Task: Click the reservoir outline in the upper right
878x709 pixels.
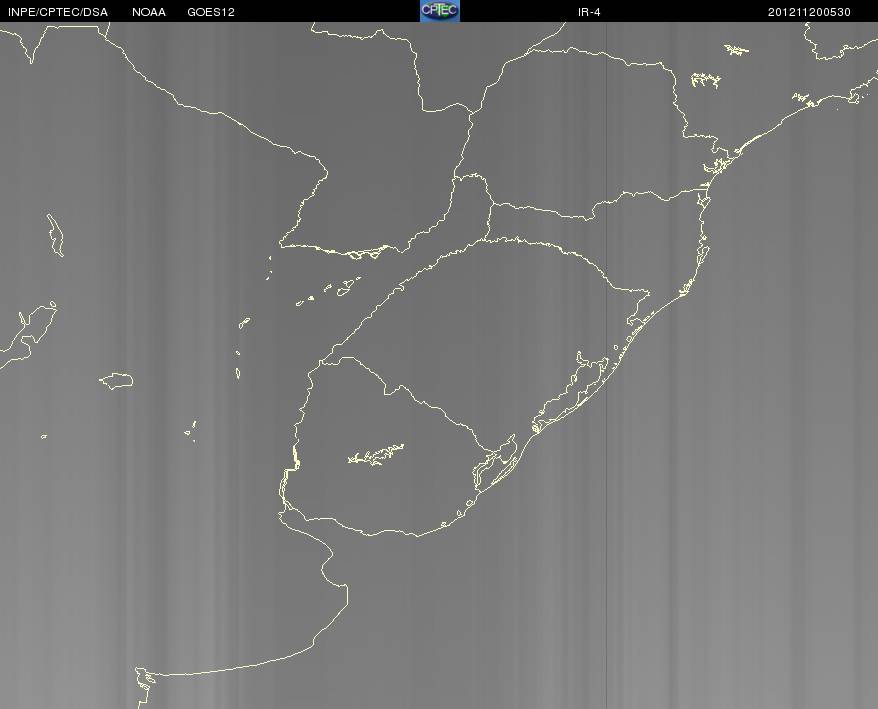Action: click(704, 80)
